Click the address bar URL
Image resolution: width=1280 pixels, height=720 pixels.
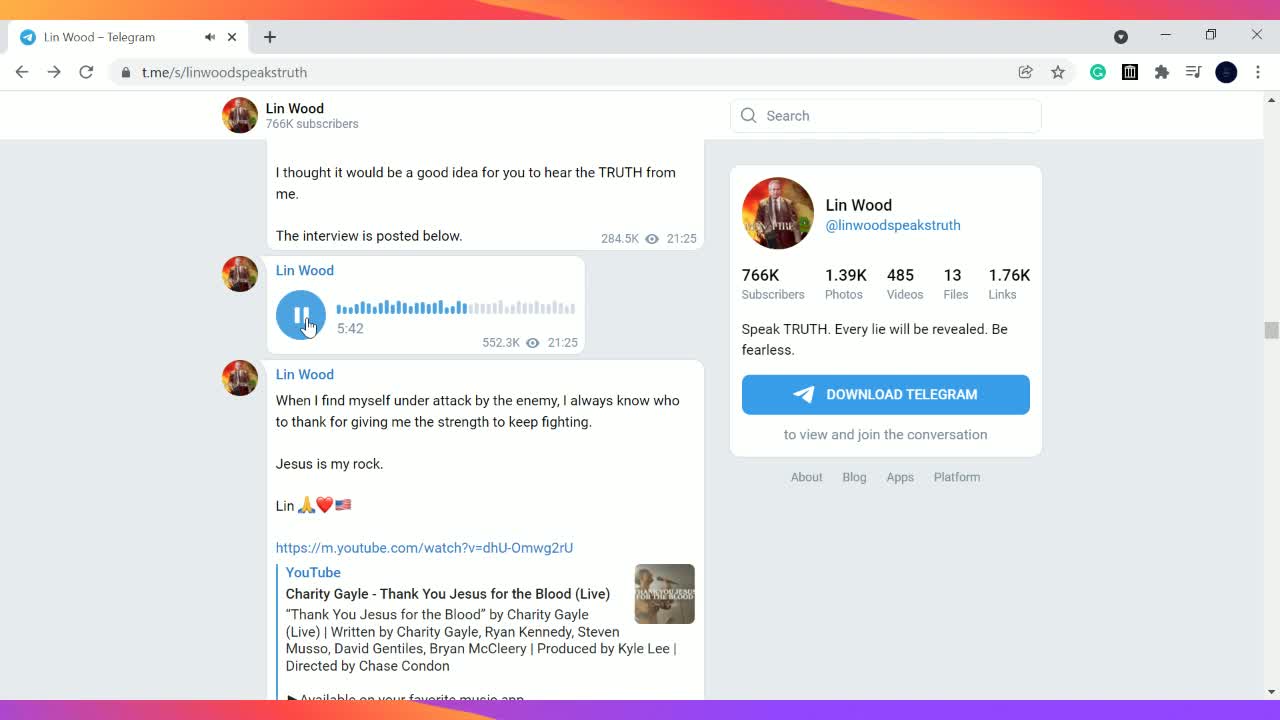click(x=224, y=72)
